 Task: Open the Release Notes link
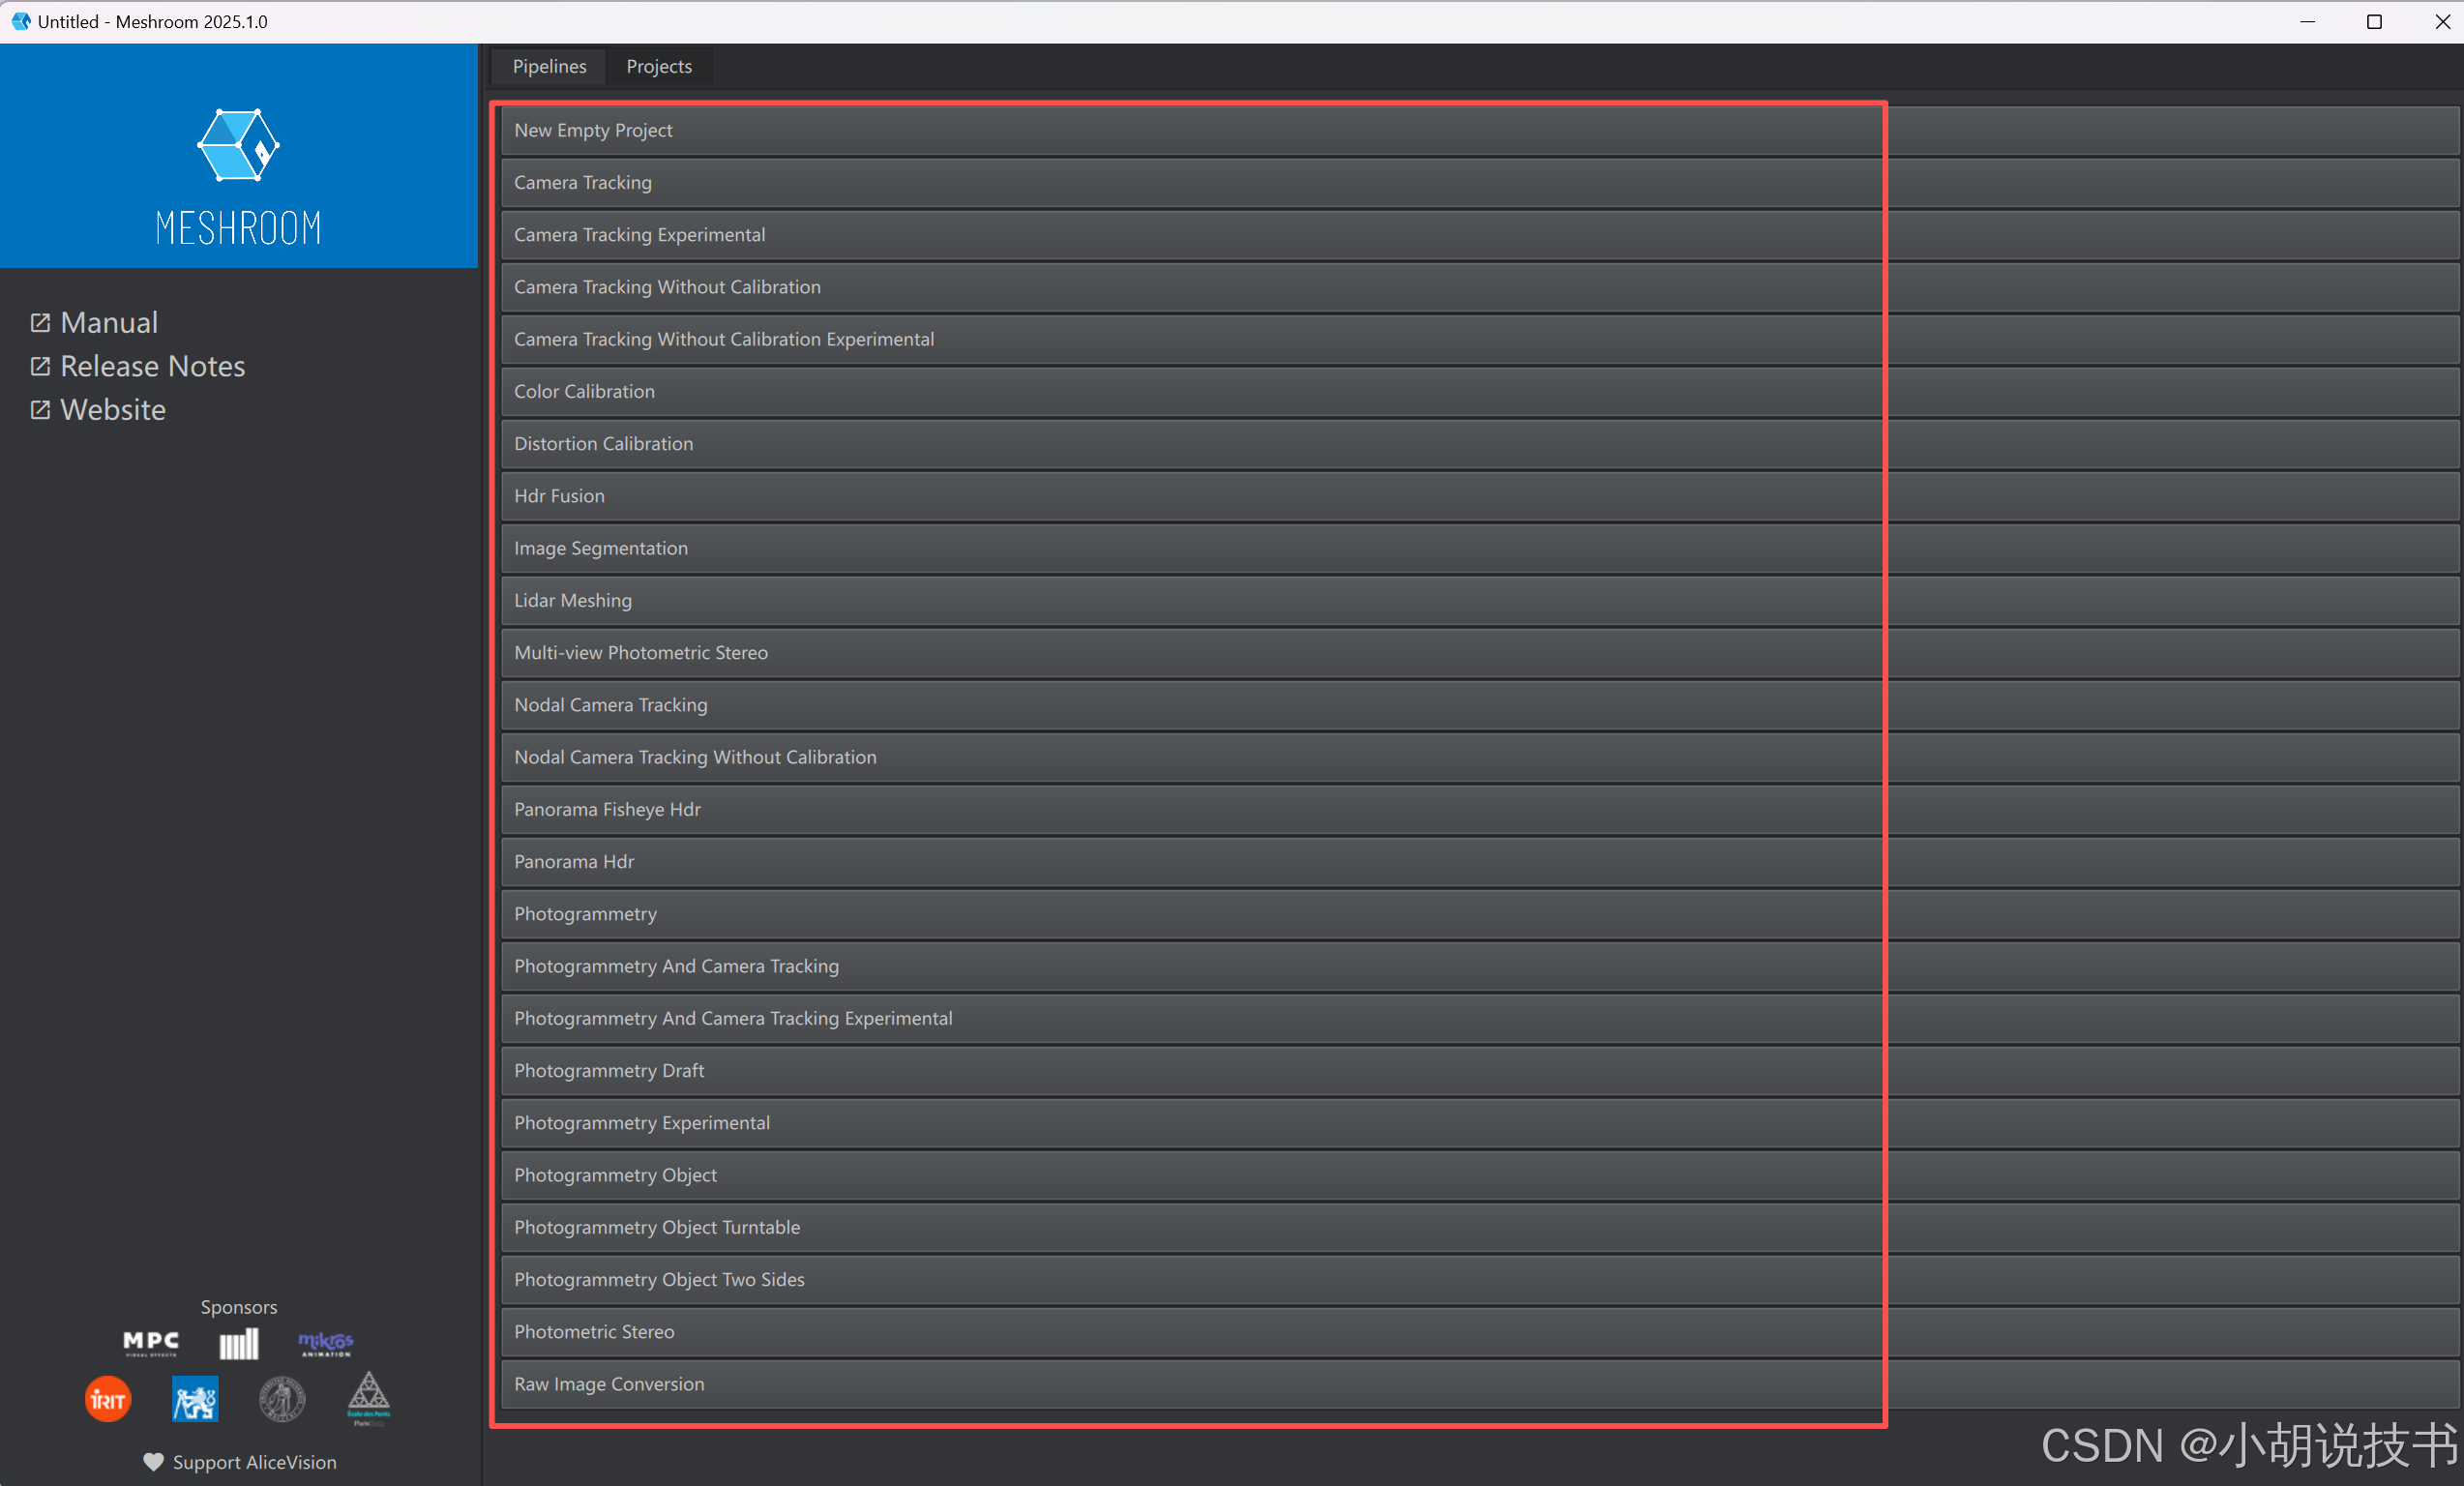coord(152,366)
